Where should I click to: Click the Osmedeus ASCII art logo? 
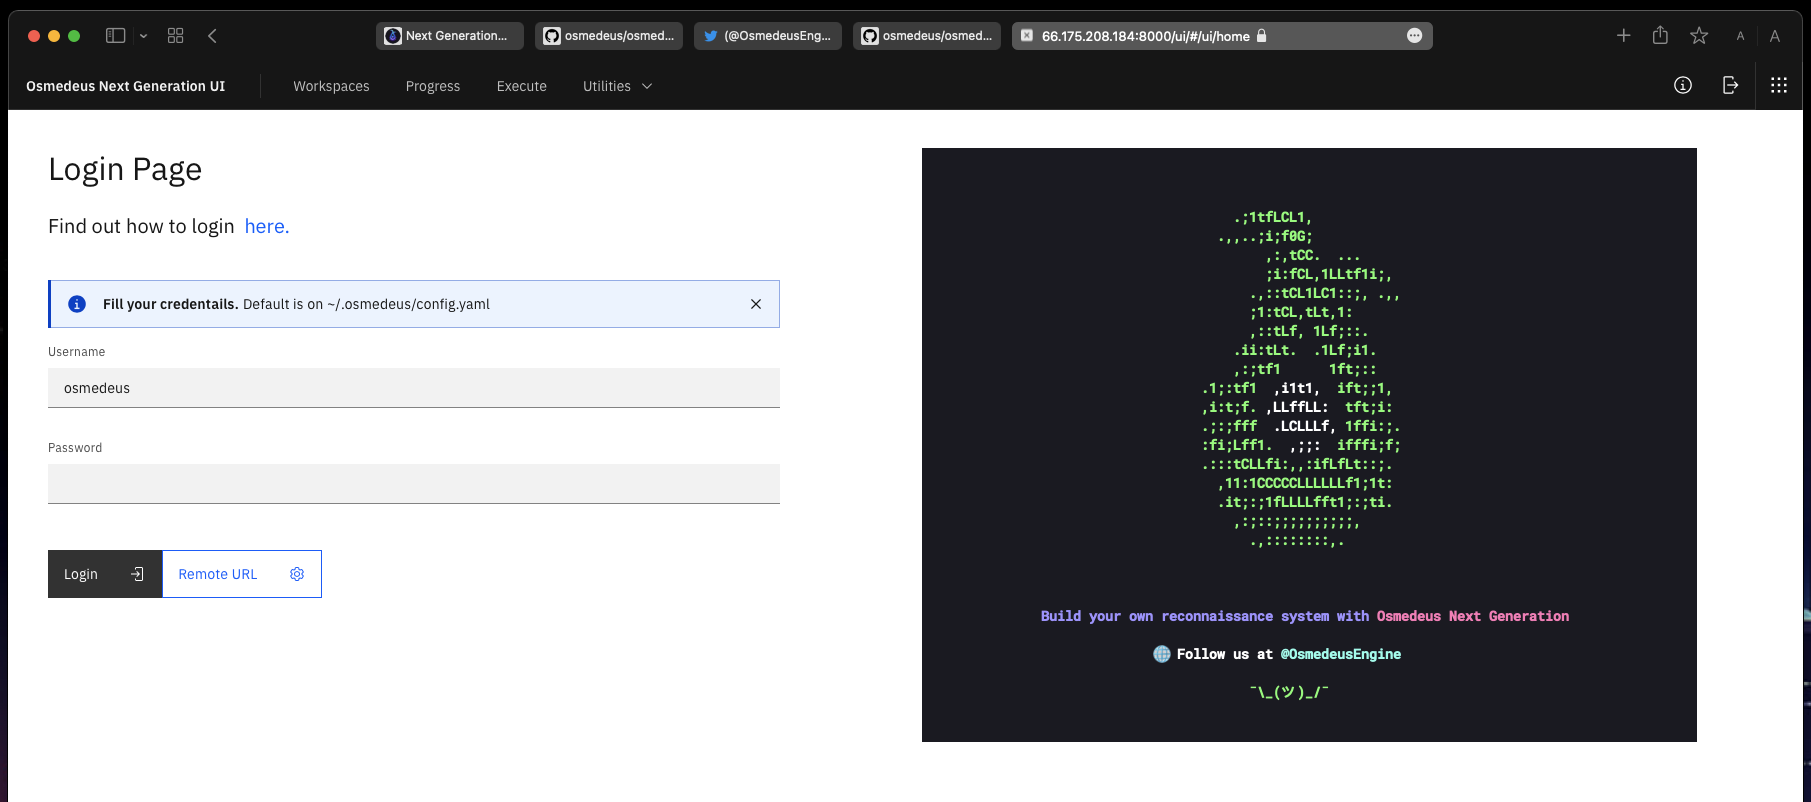[1300, 378]
